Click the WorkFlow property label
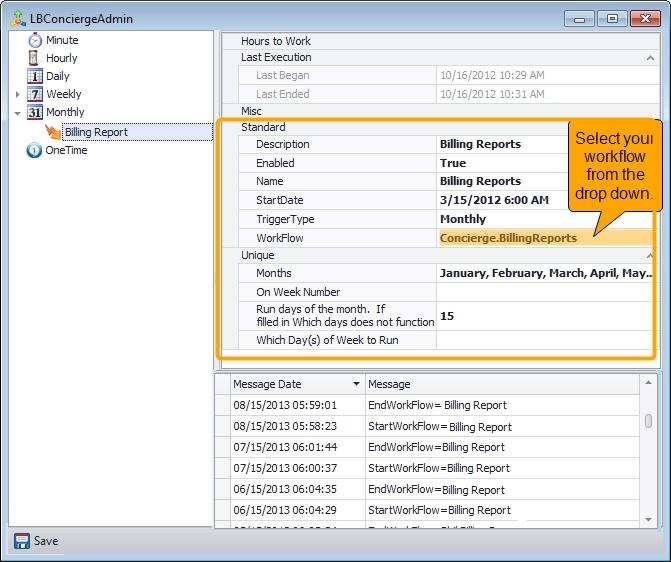Viewport: 671px width, 562px height. click(x=279, y=238)
